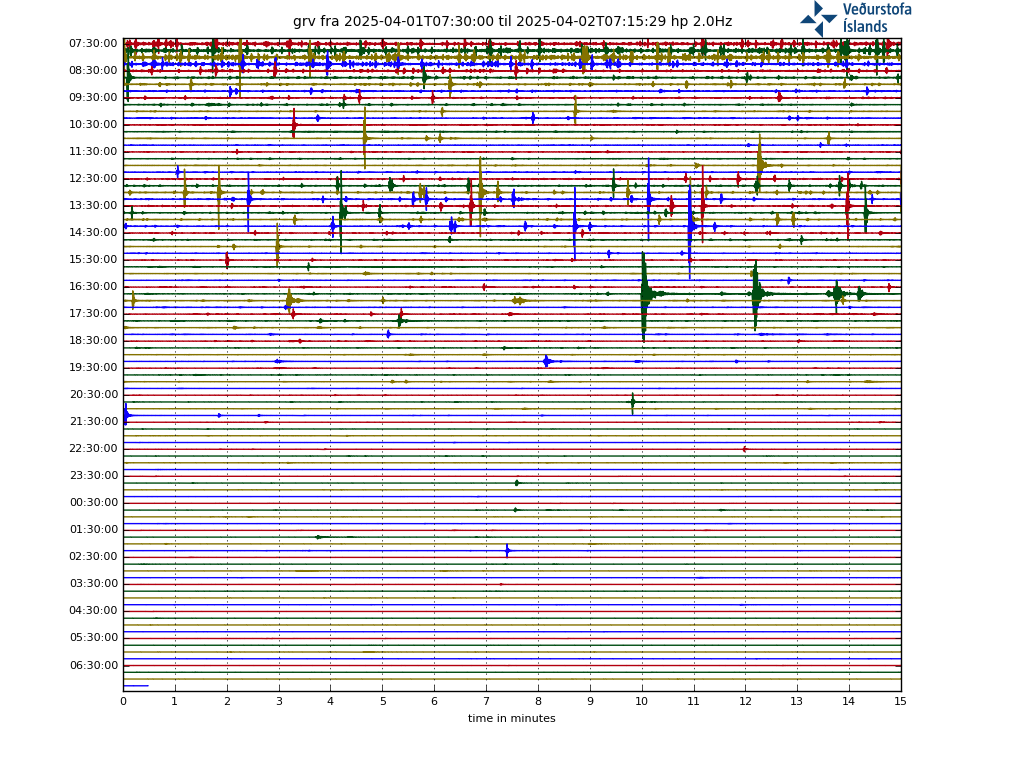The image size is (1024, 768).
Task: Click the x-axis tick label 13
Action: (797, 701)
